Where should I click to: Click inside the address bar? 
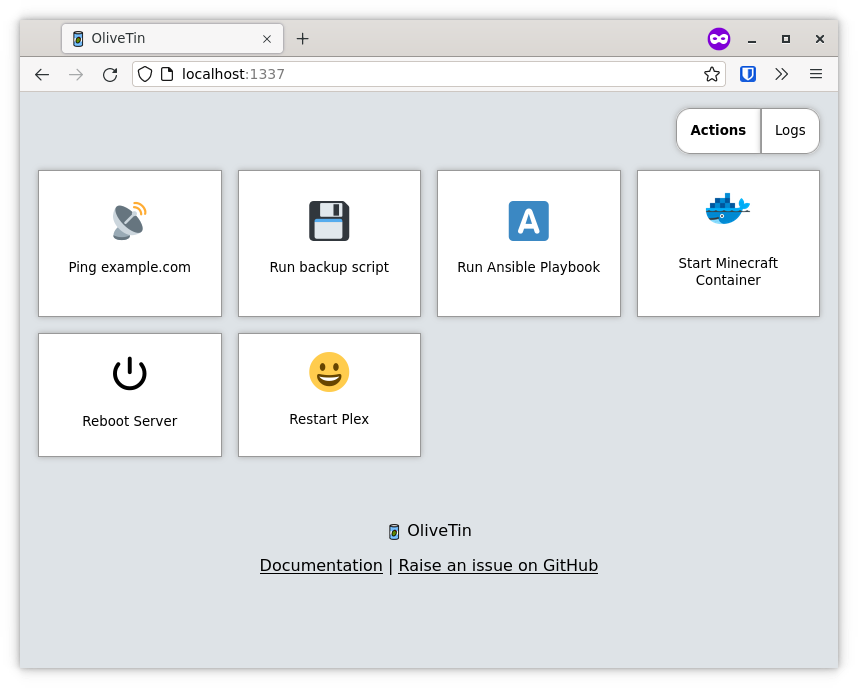click(400, 74)
